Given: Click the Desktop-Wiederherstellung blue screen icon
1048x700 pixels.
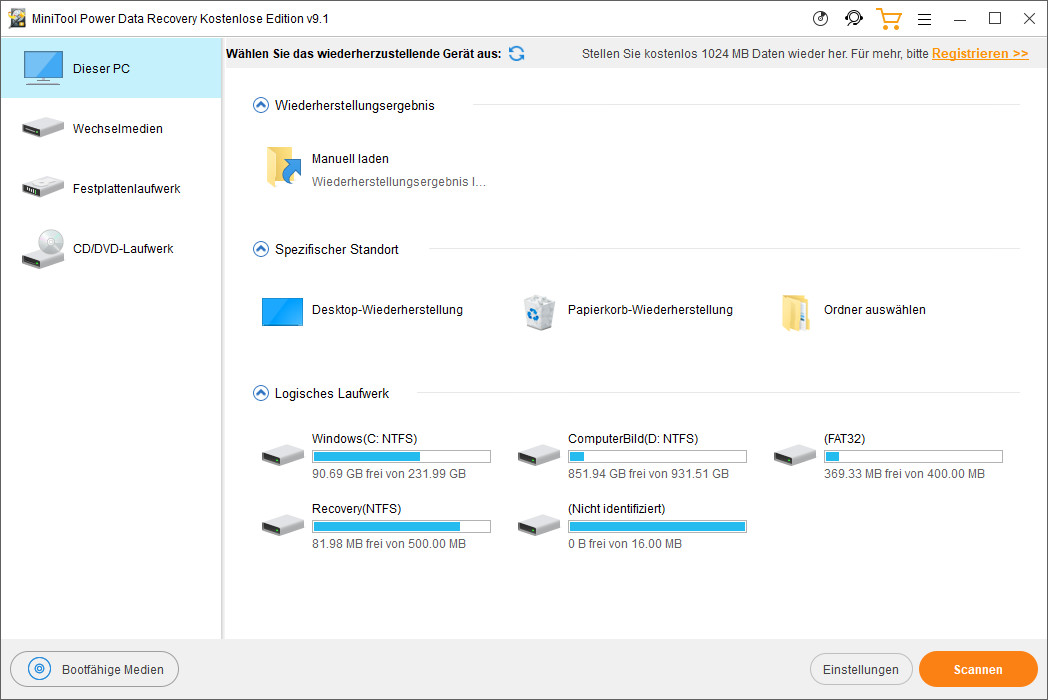Looking at the screenshot, I should coord(282,312).
